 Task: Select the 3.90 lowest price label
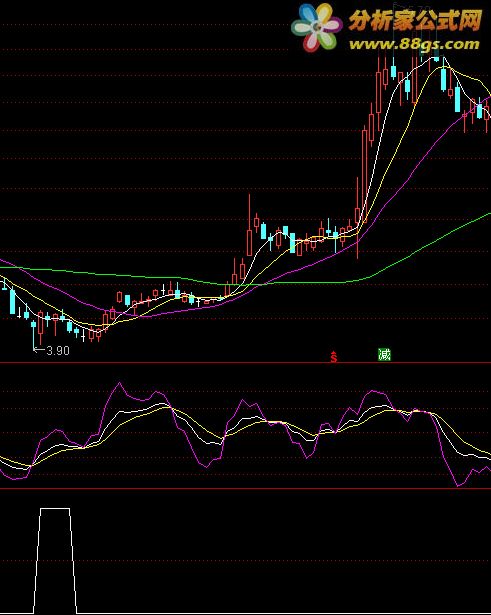pyautogui.click(x=58, y=351)
